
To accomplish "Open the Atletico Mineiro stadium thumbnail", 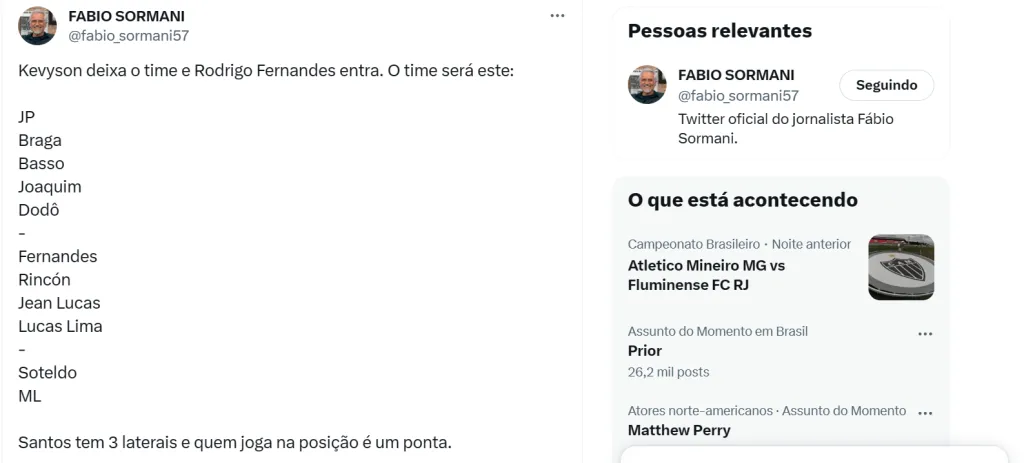I will [901, 267].
